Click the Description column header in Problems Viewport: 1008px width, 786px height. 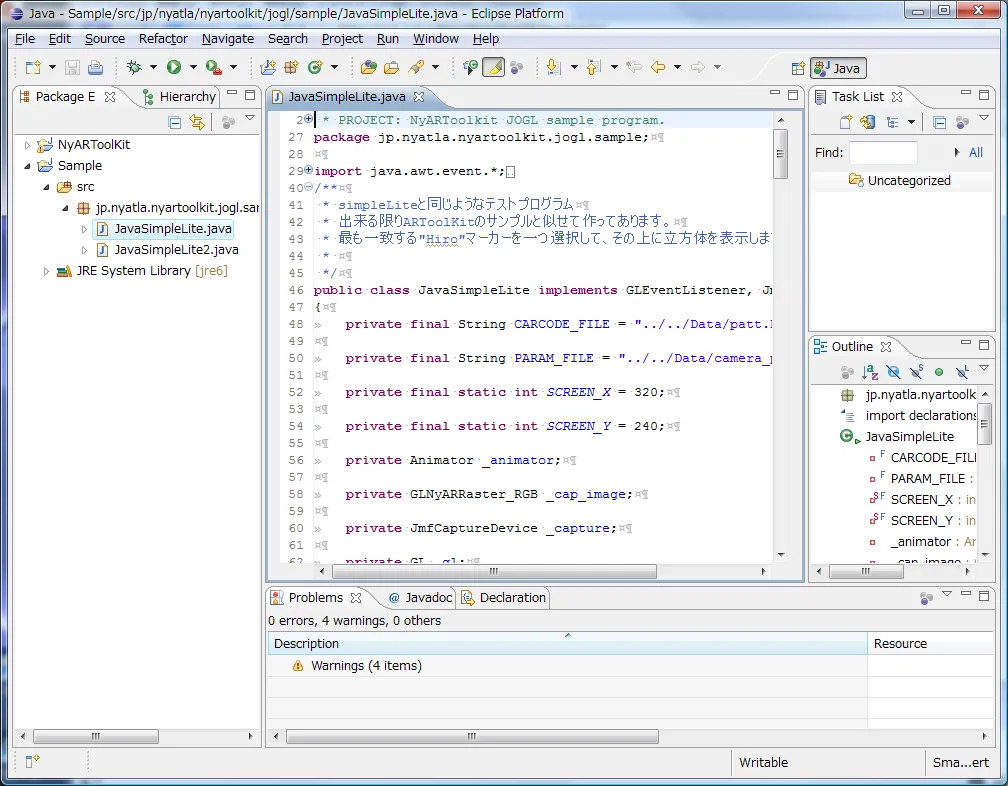[x=567, y=643]
